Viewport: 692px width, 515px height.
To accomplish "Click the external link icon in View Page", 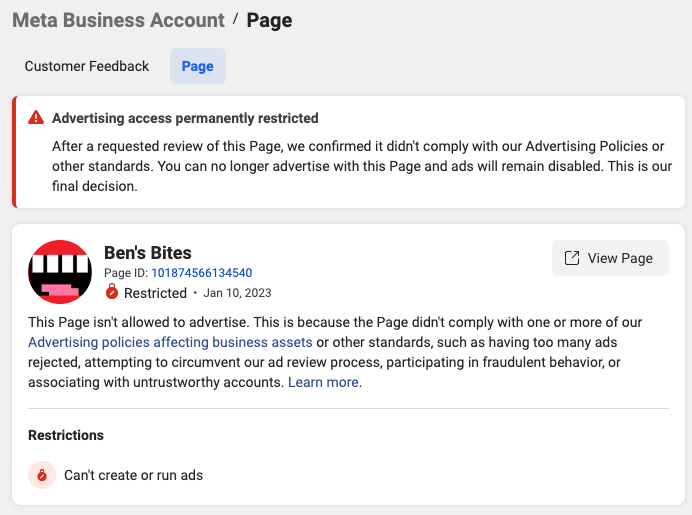I will 572,258.
